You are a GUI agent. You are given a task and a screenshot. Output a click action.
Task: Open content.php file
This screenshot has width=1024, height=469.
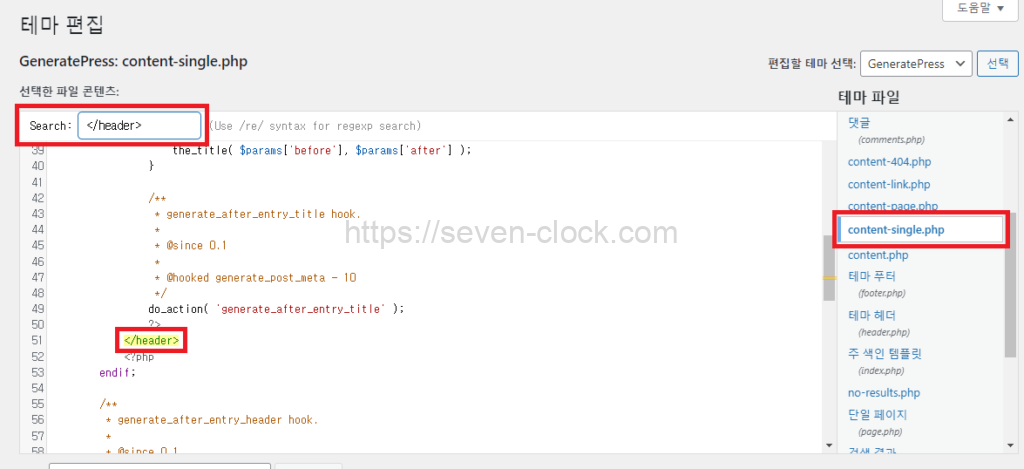[877, 255]
